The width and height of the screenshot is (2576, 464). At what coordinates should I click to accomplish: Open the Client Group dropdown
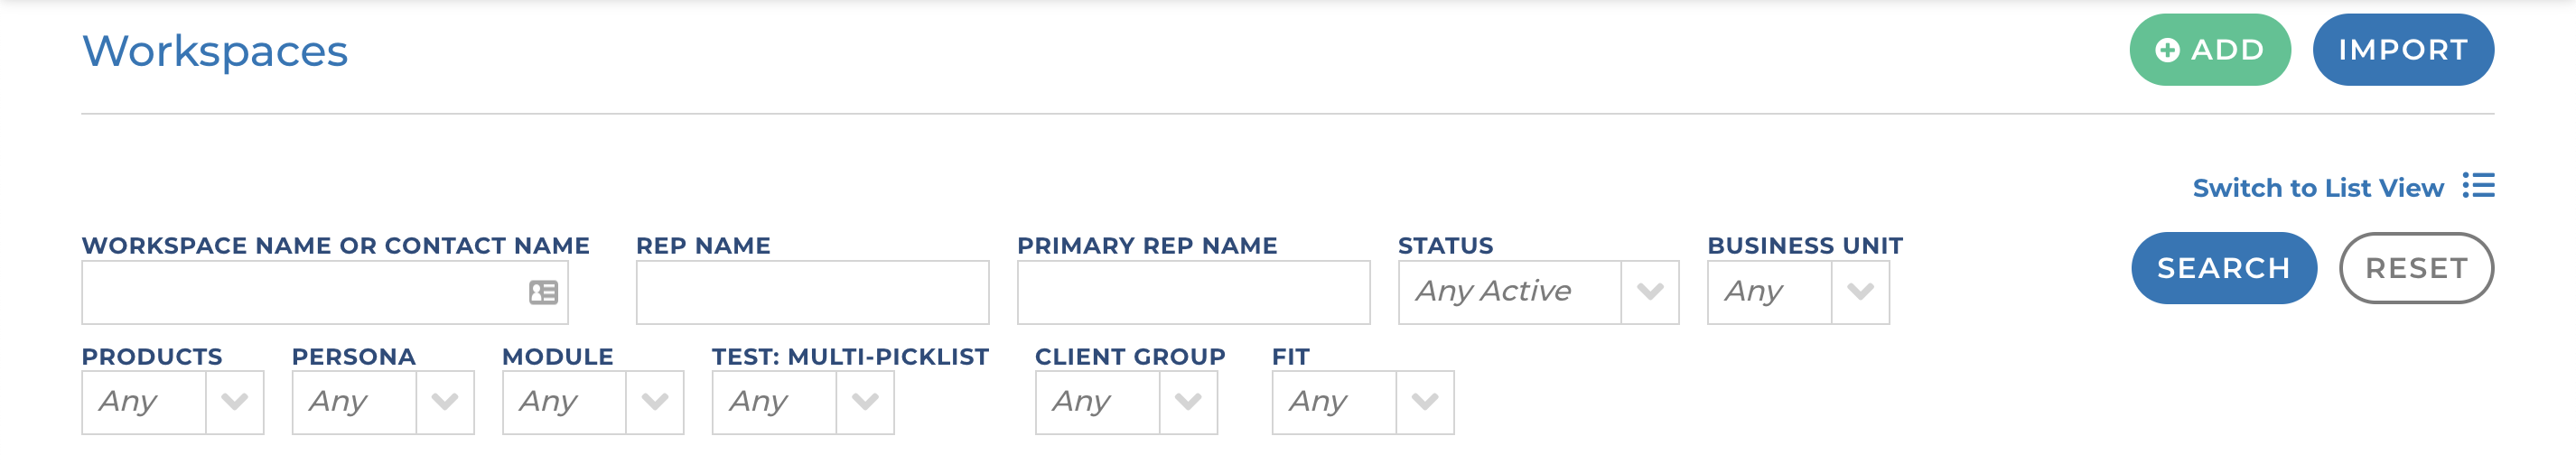tap(1187, 402)
